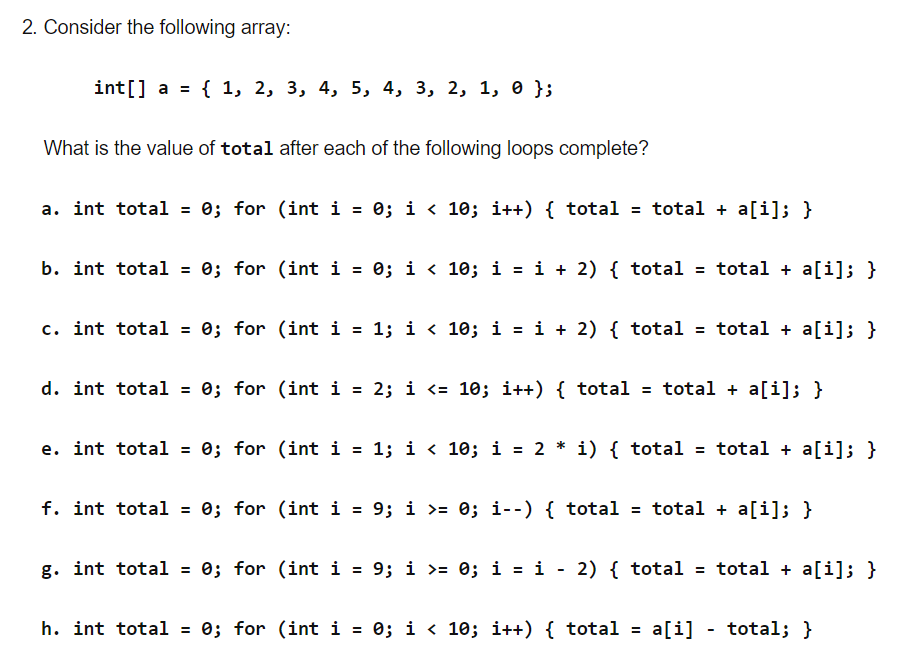Click label letter h. of last loop
Viewport: 924px width, 664px height.
point(51,629)
